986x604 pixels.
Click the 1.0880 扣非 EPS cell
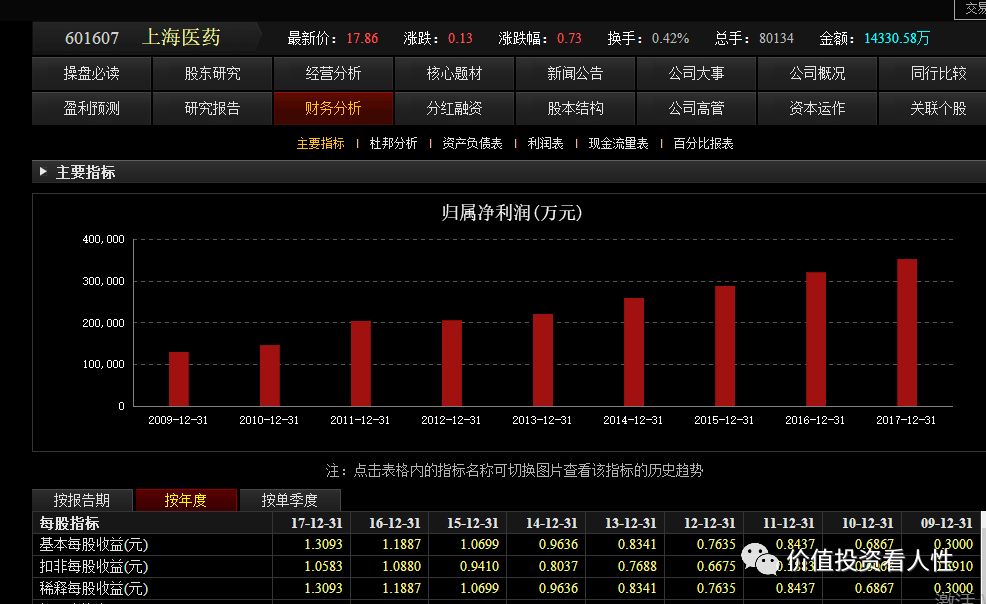click(x=402, y=566)
